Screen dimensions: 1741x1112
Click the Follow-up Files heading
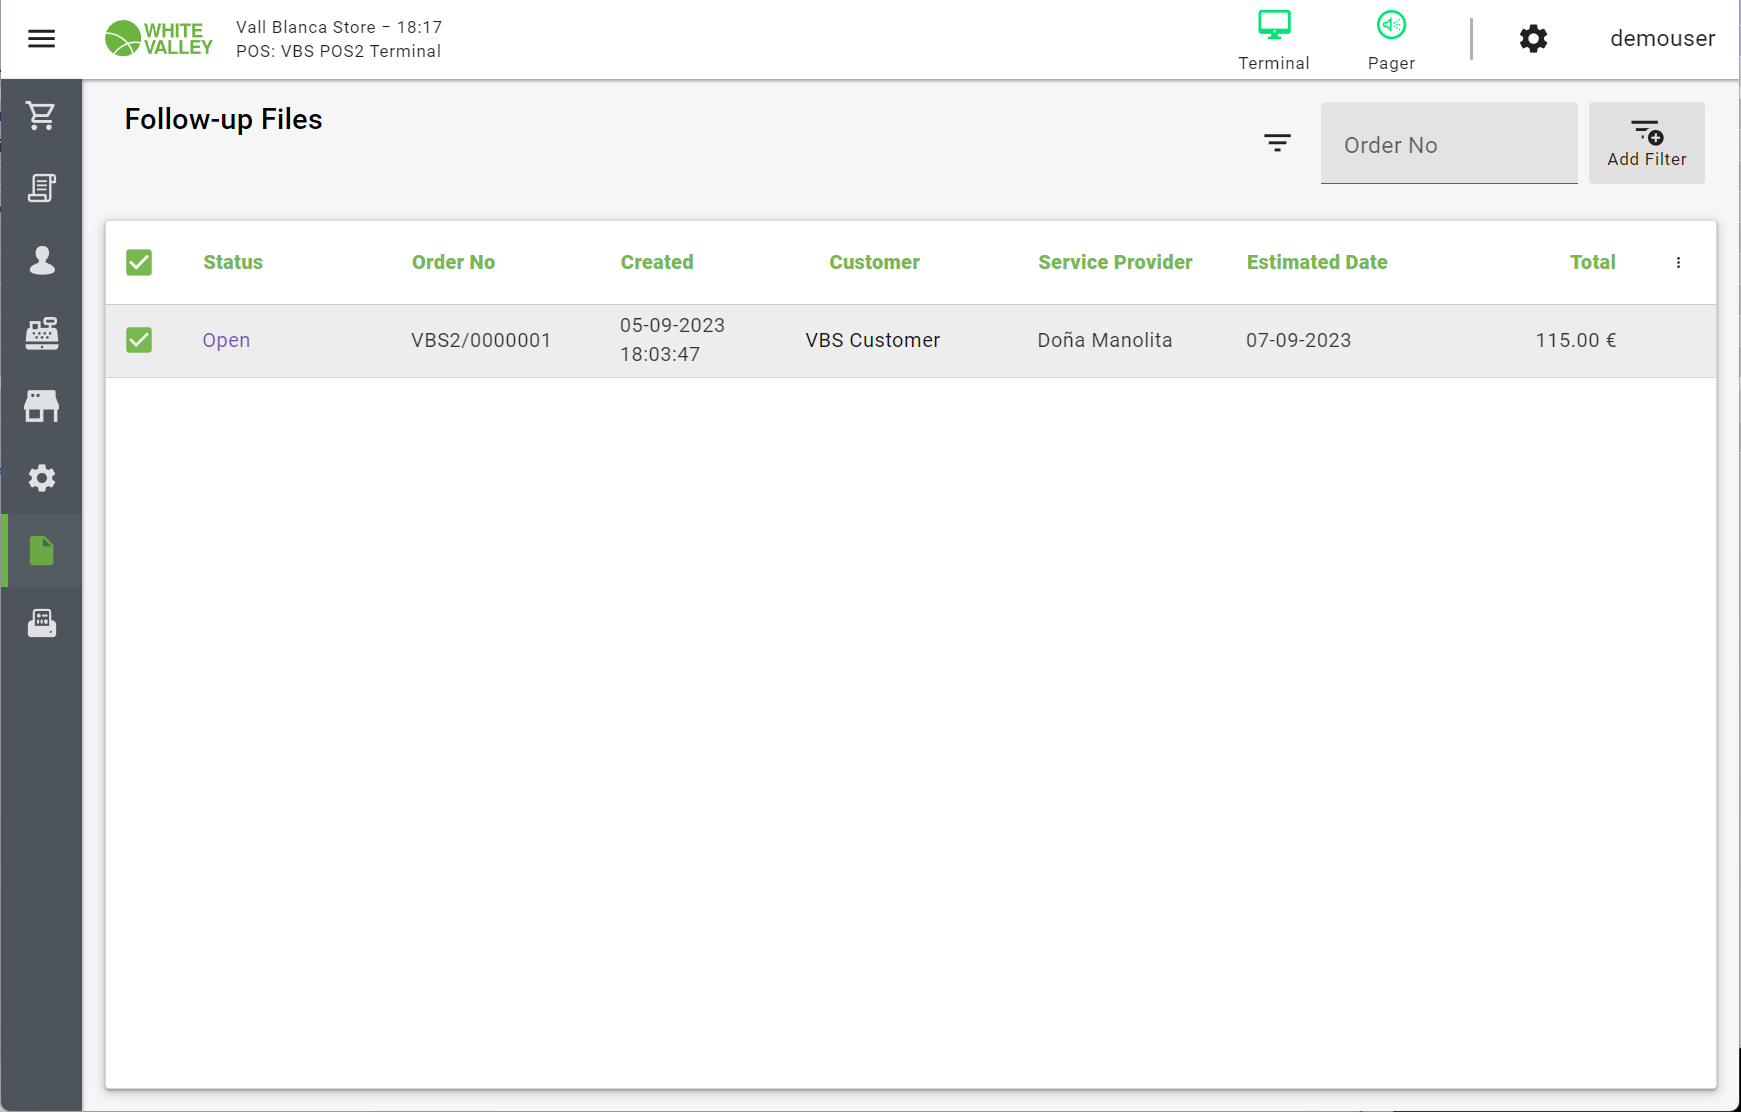223,119
